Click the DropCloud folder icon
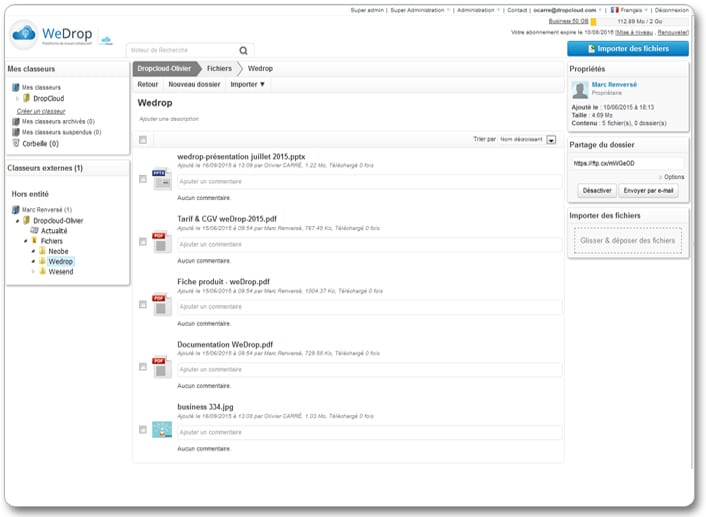Screen dimensions: 706x517 (27, 98)
